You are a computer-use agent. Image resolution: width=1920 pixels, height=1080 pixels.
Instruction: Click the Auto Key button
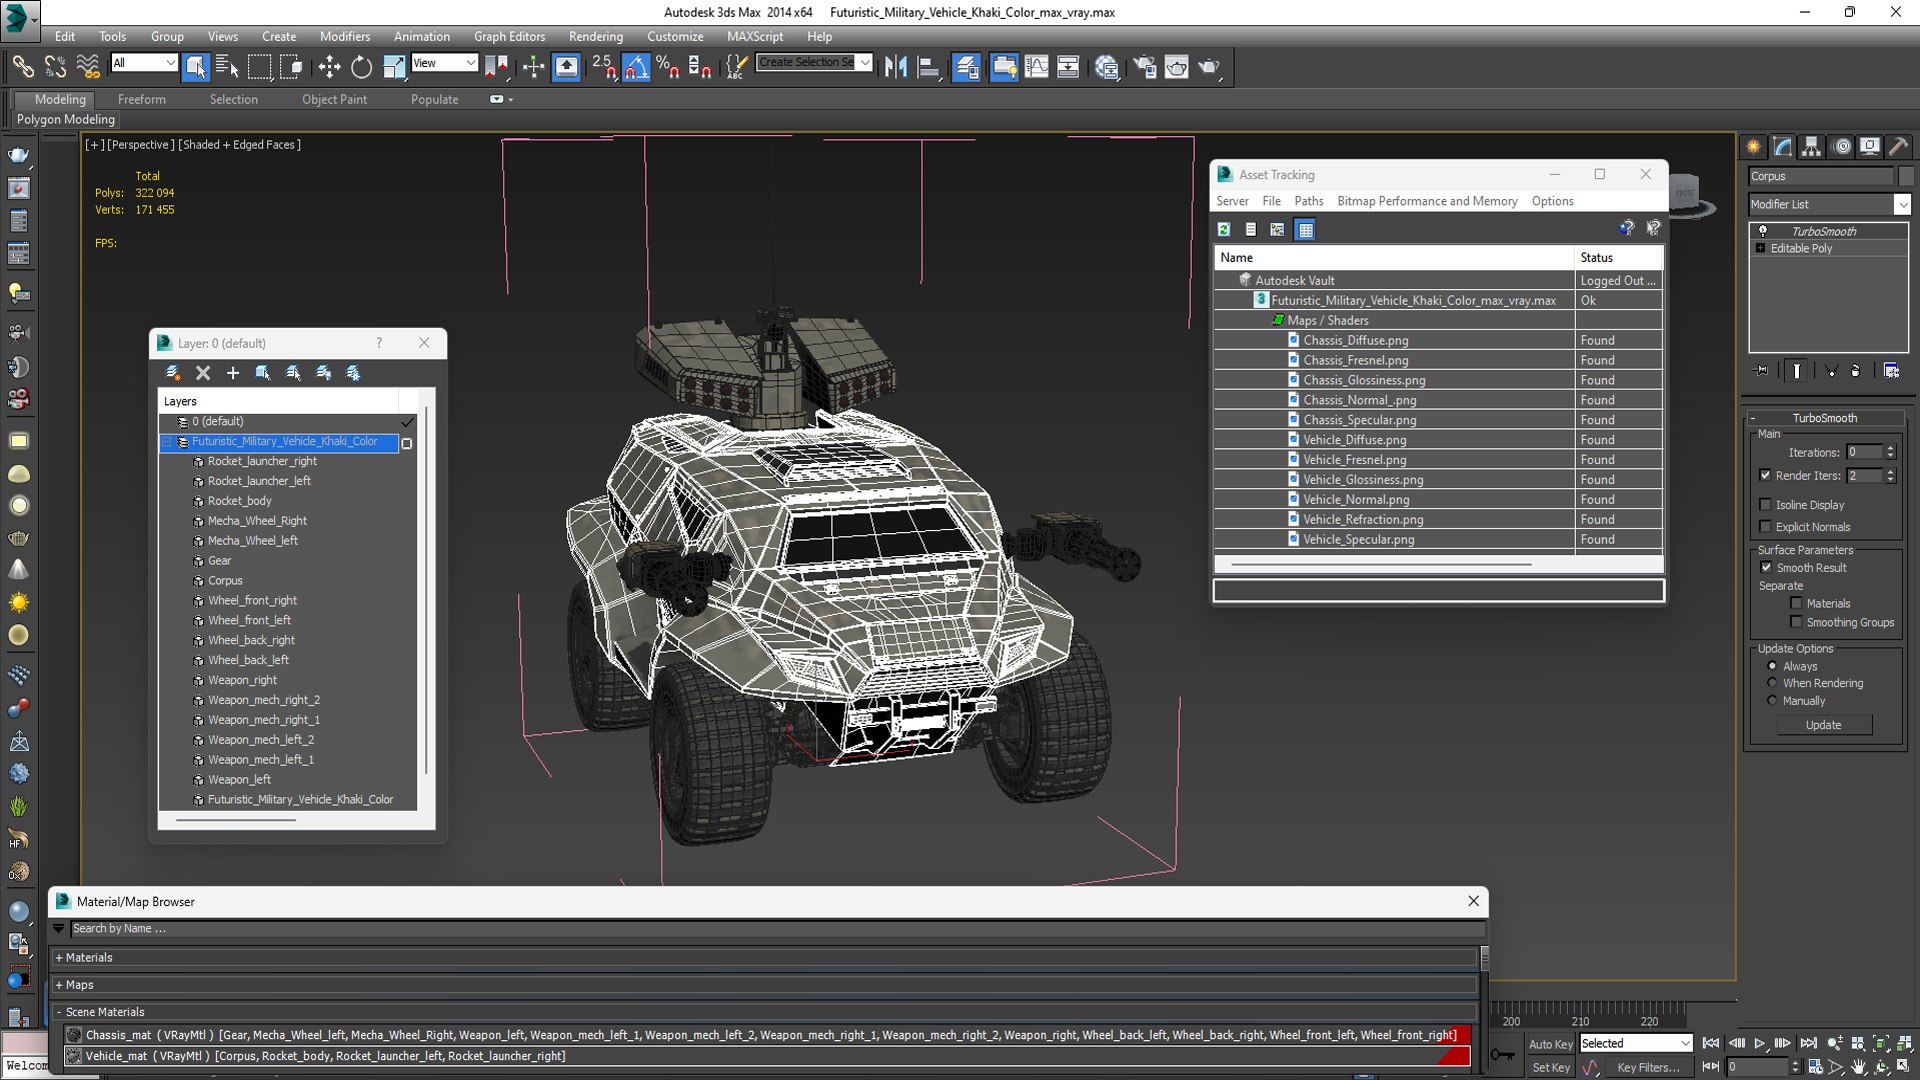click(1550, 1044)
